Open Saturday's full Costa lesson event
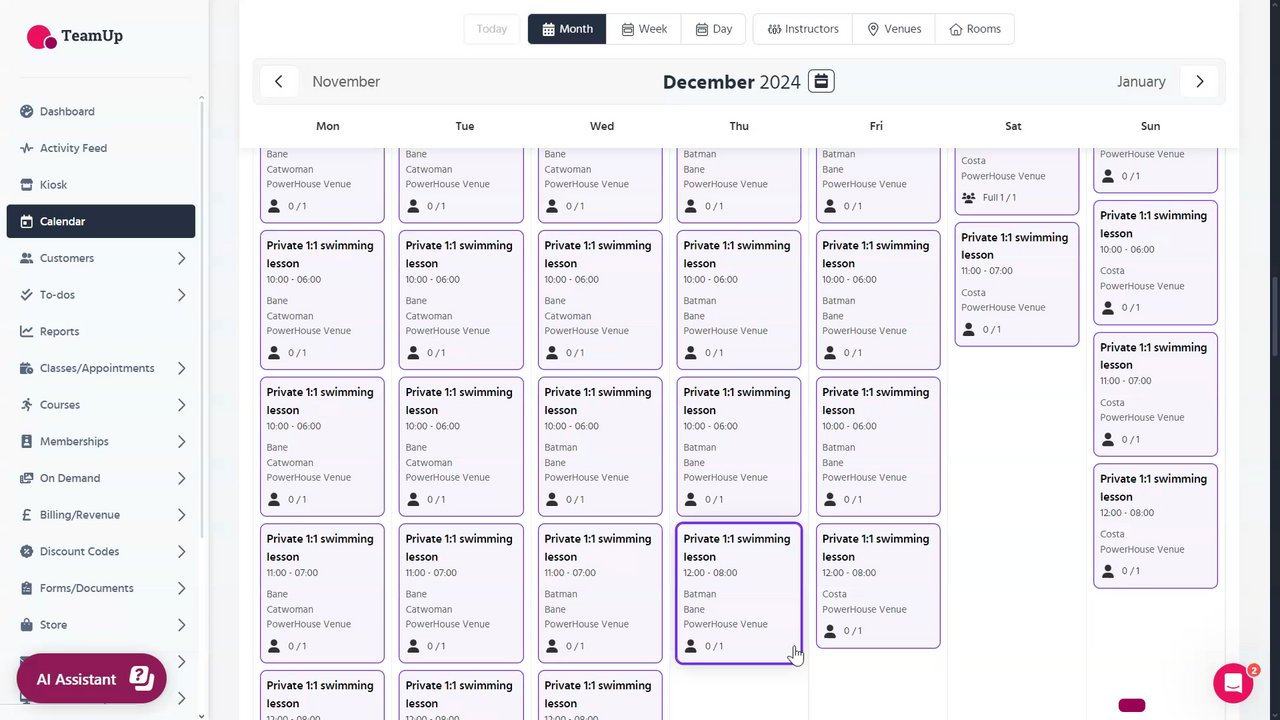This screenshot has height=720, width=1280. [x=1016, y=180]
